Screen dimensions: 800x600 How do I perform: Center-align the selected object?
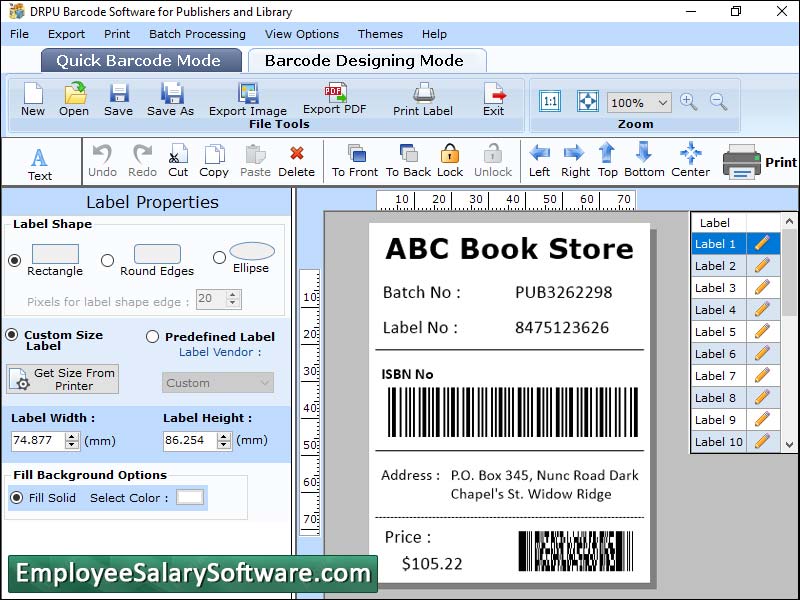click(x=690, y=160)
